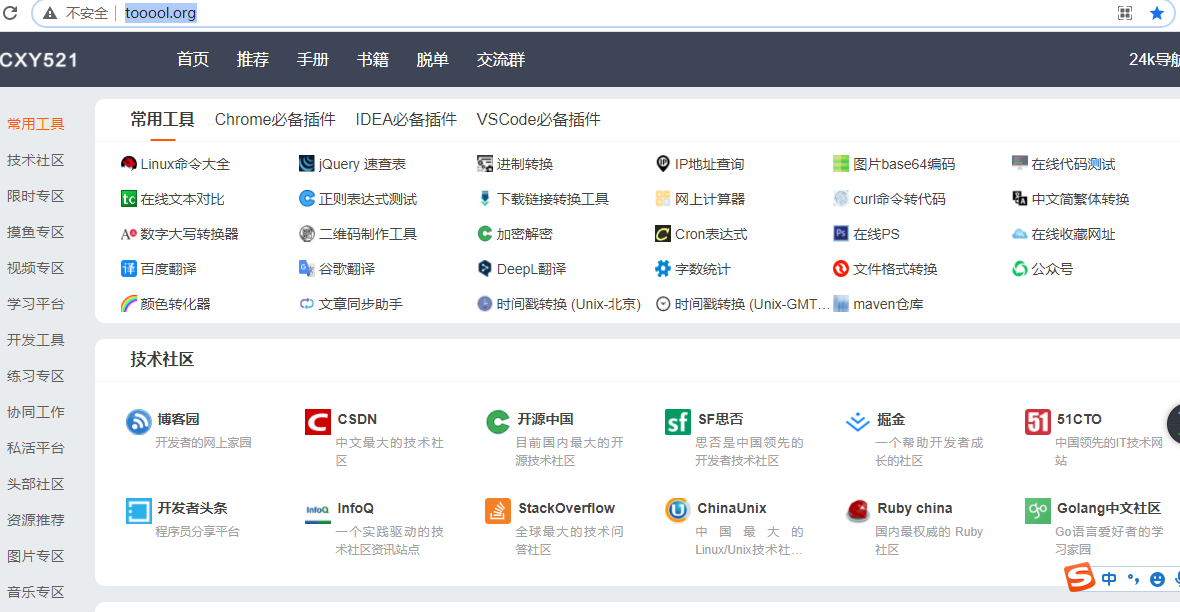This screenshot has width=1180, height=612.
Task: Click the Sogou input method S icon
Action: [x=1079, y=577]
